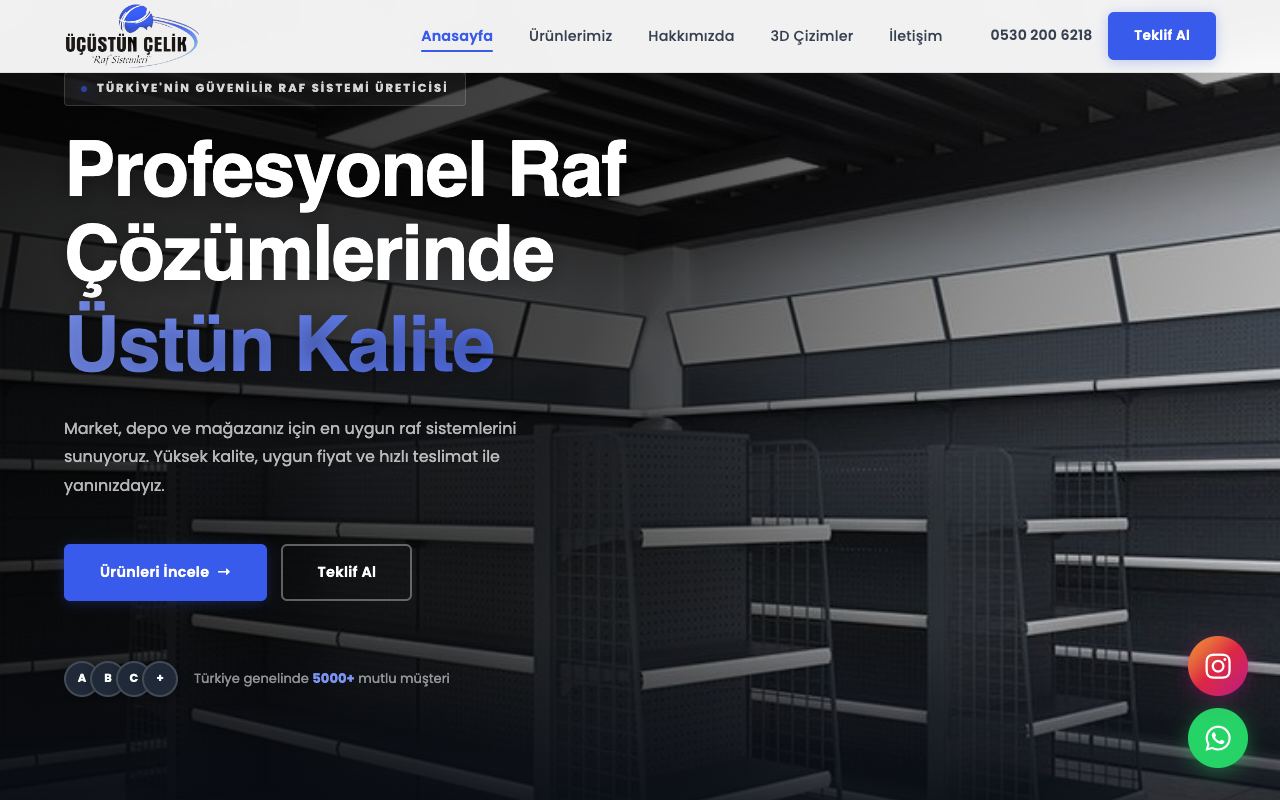Click the Profesyonel Raf Çözümlerinde heading
Image resolution: width=1280 pixels, height=800 pixels.
tap(346, 212)
